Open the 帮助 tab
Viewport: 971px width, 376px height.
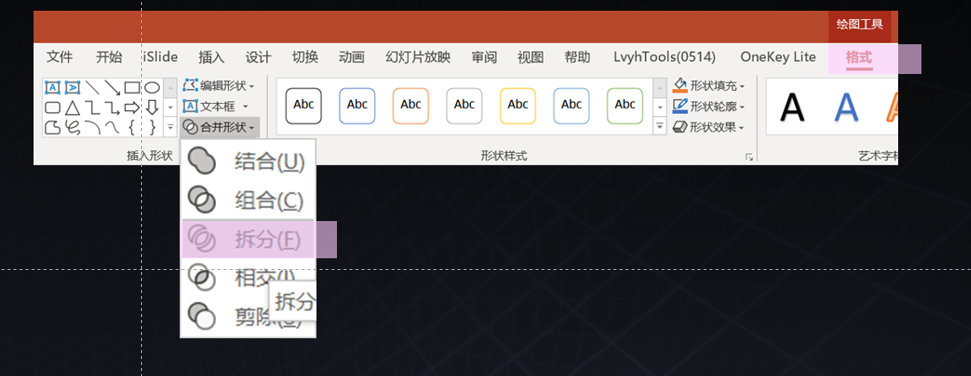coord(577,58)
